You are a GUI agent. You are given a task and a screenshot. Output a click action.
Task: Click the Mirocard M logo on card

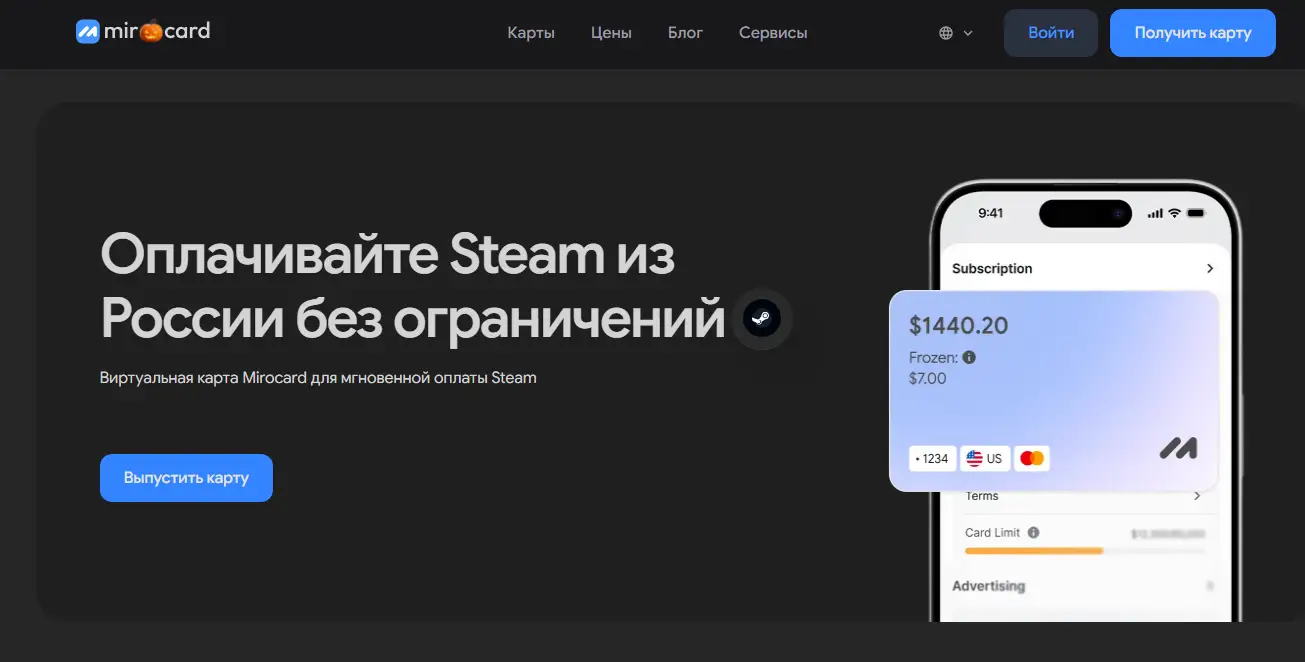pos(1178,448)
